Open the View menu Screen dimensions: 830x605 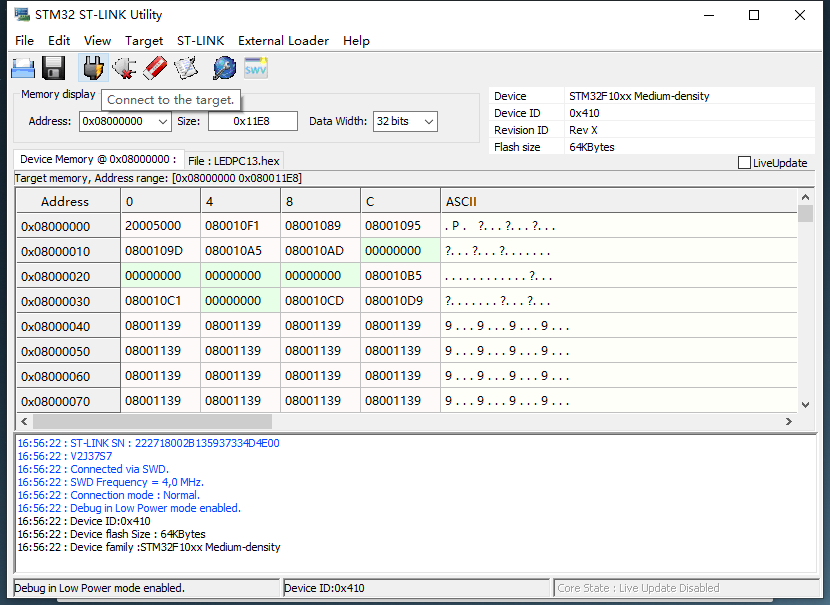point(97,41)
